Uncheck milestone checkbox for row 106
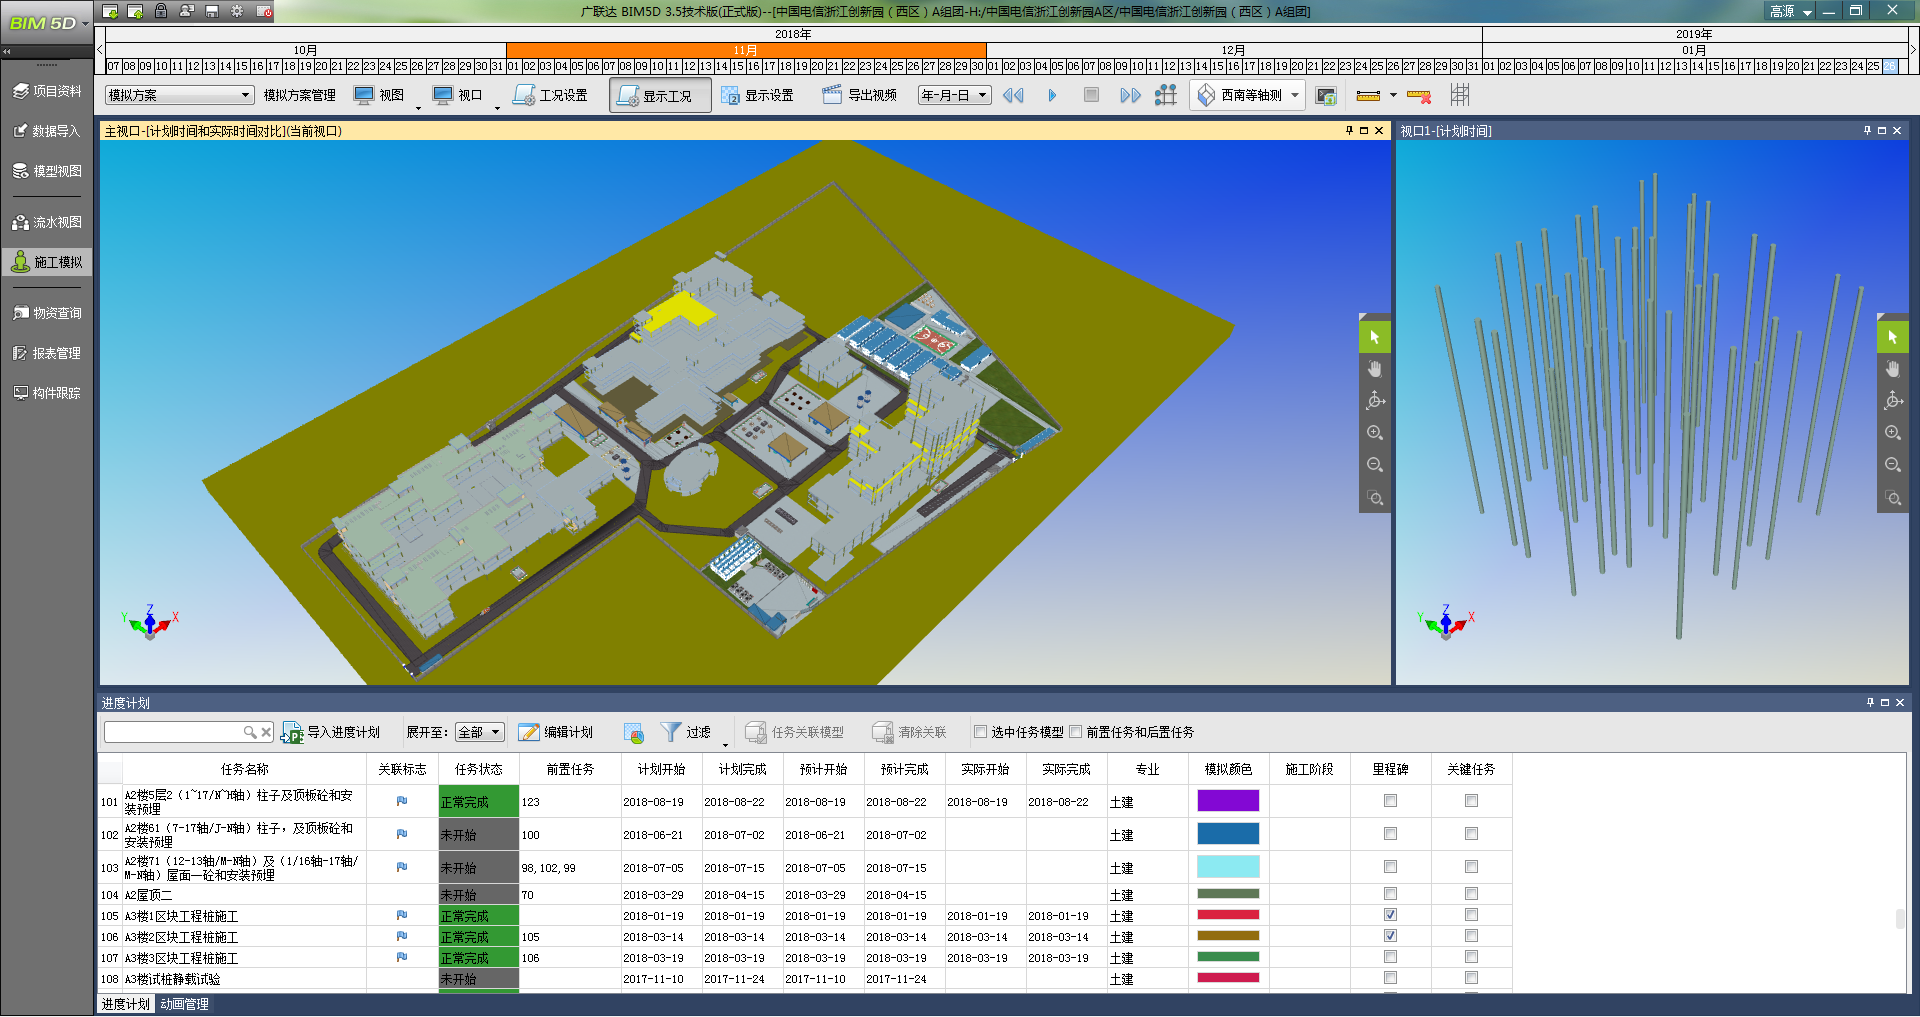Screen dimensions: 1920x1017 1390,936
